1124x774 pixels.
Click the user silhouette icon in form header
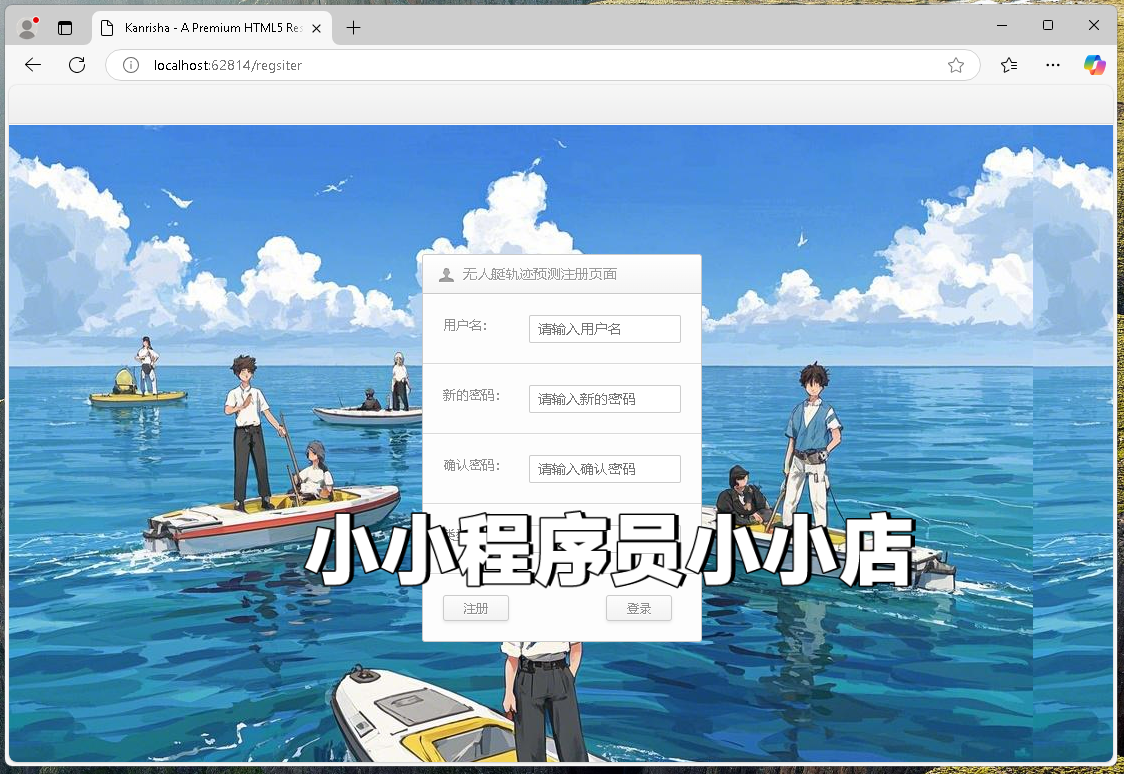446,274
